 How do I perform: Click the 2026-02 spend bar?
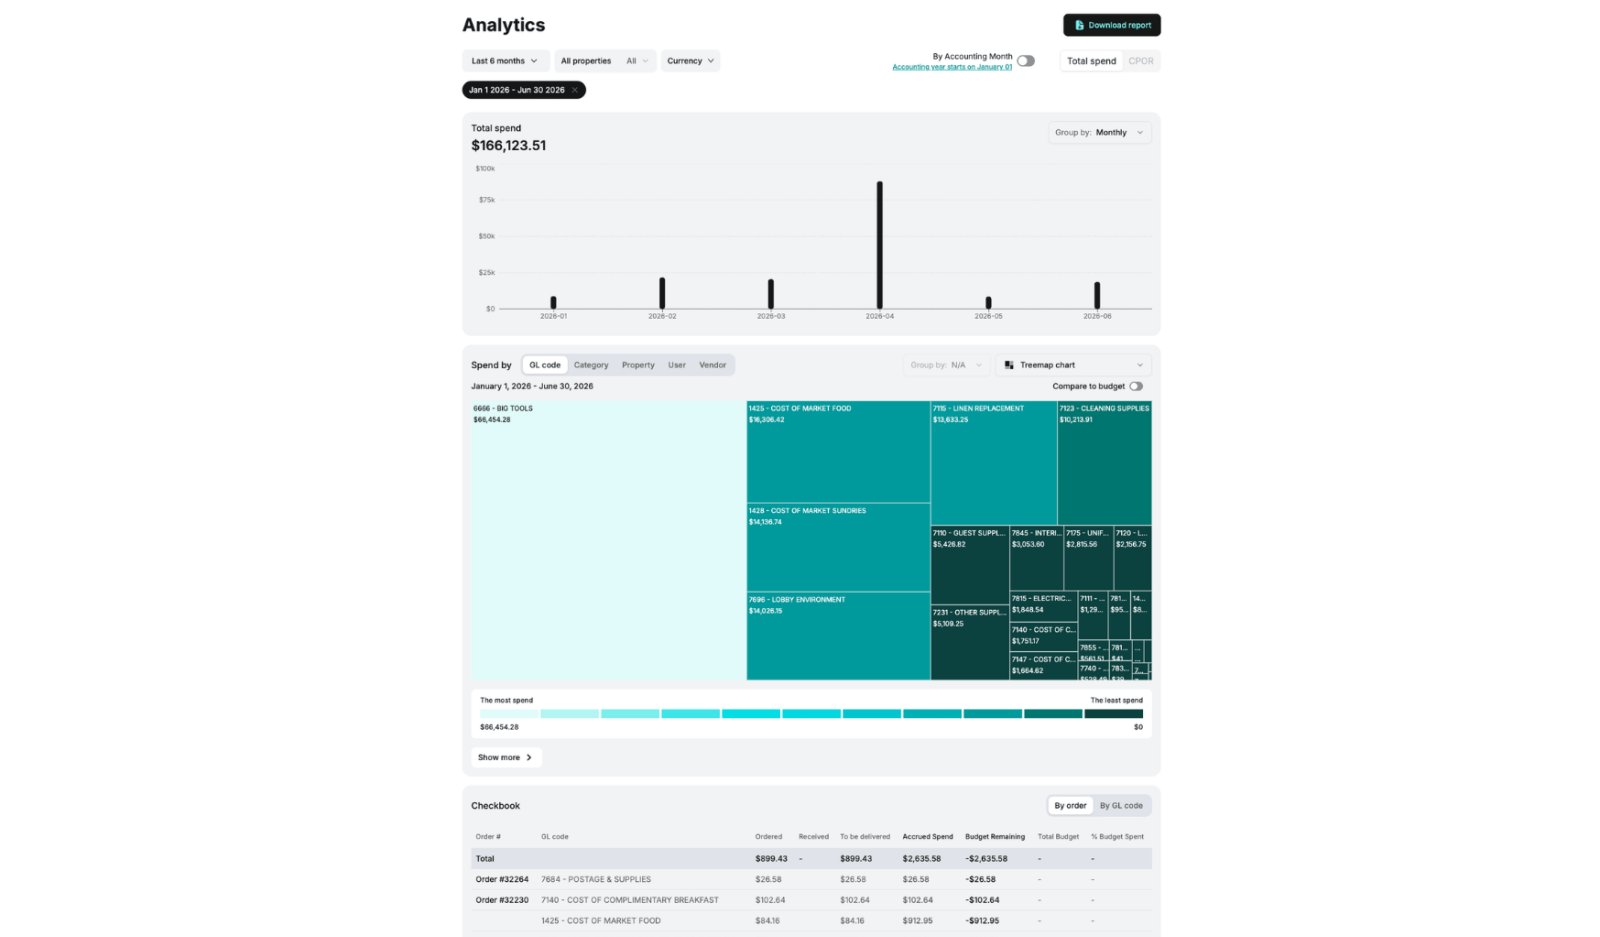[x=662, y=293]
